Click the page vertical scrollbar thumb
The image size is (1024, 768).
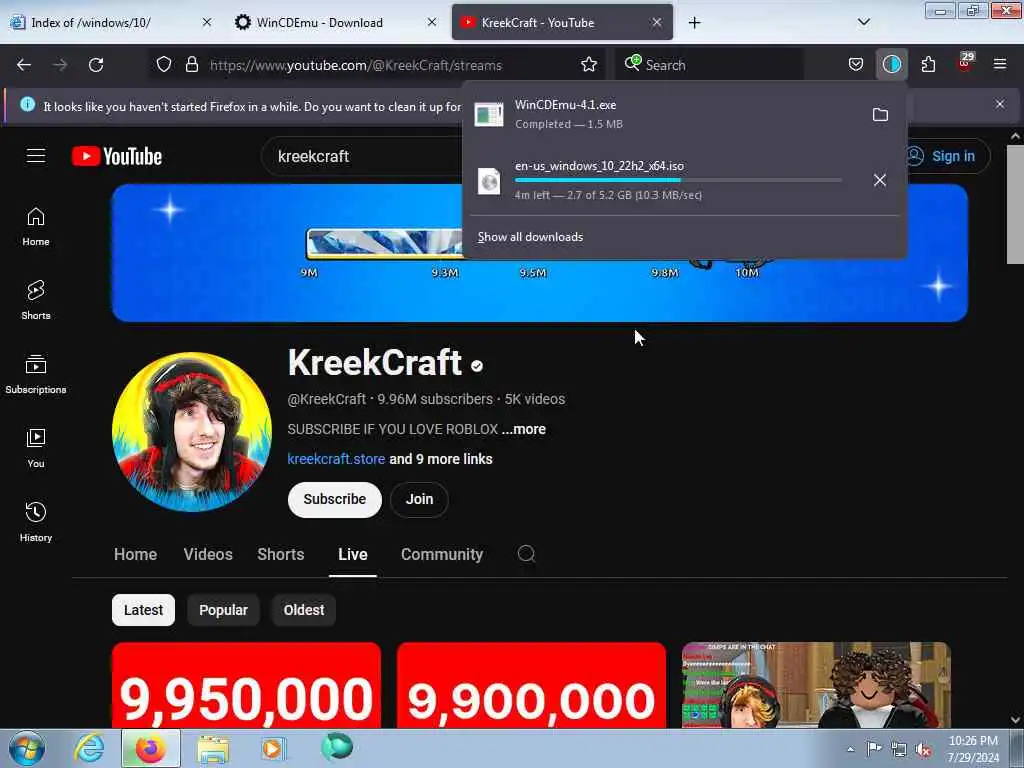tap(1015, 204)
